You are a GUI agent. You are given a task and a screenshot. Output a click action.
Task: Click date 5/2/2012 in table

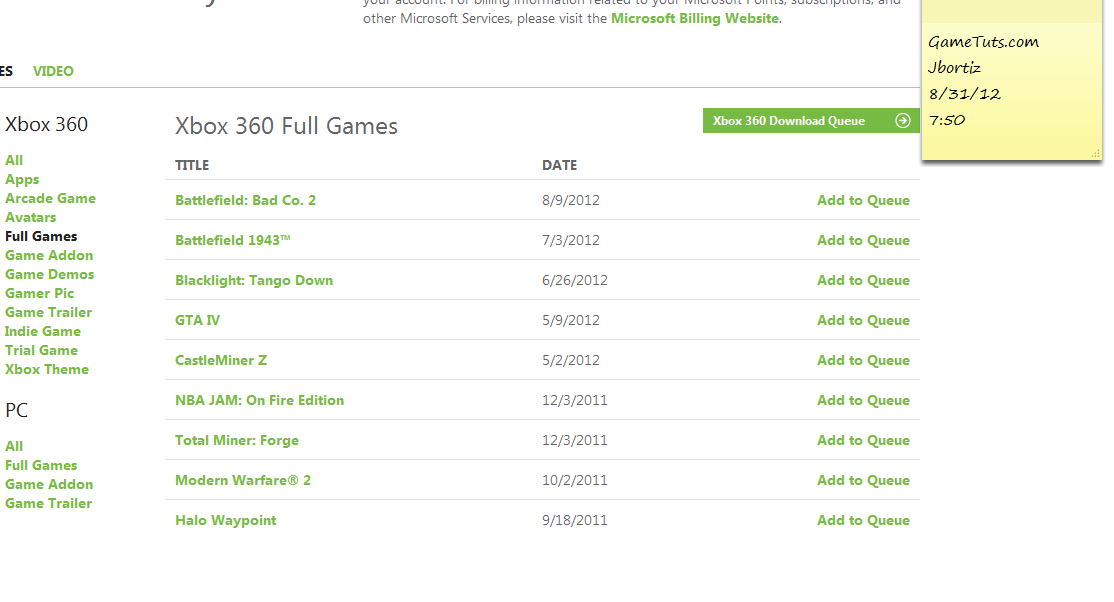pyautogui.click(x=570, y=360)
